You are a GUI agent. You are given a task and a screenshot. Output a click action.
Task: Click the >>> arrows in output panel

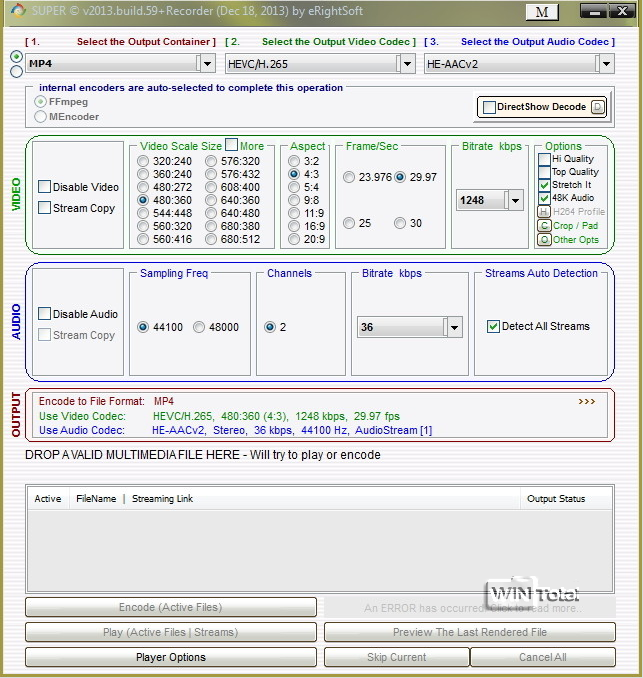pos(586,401)
